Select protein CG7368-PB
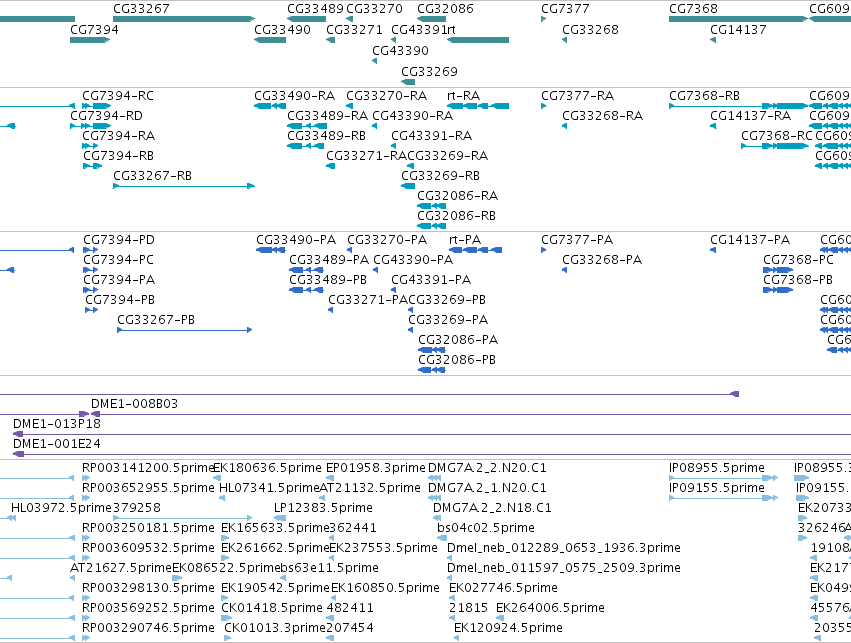This screenshot has width=851, height=643. click(778, 290)
